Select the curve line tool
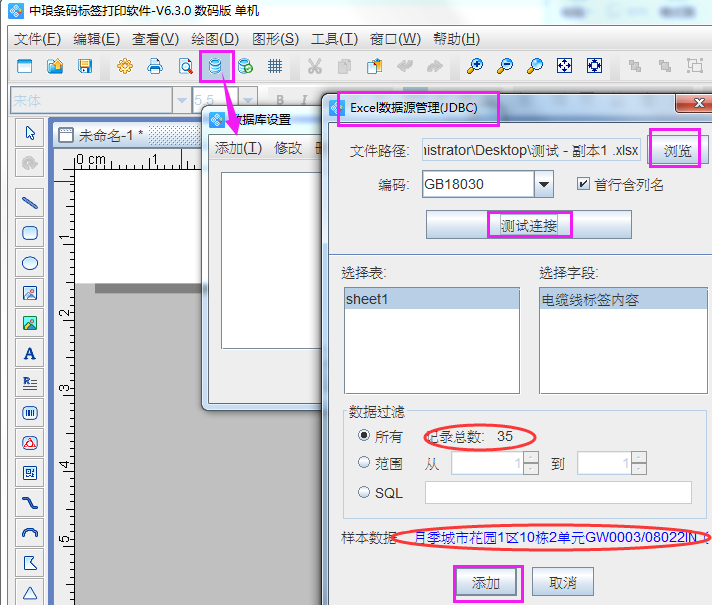Viewport: 712px width, 605px height. [x=30, y=503]
